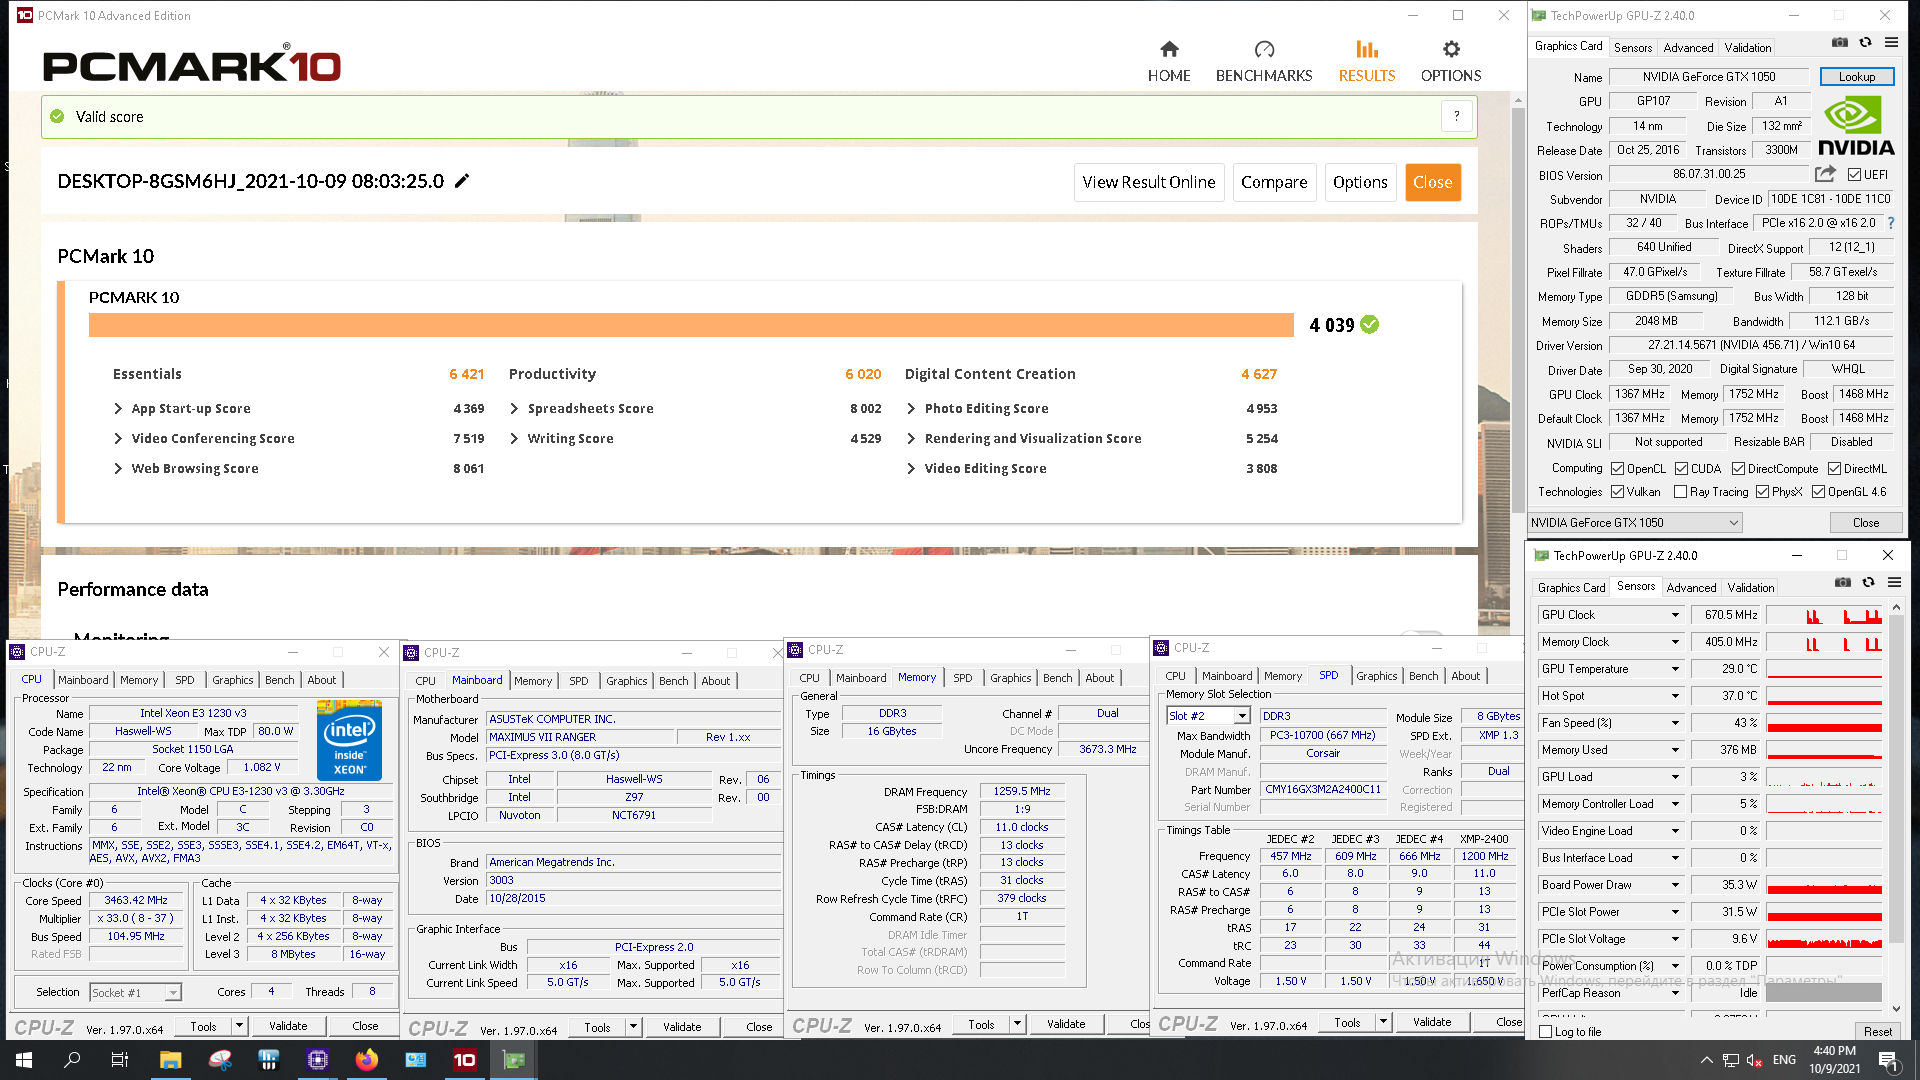The width and height of the screenshot is (1920, 1080).
Task: Enable Log to file checkbox
Action: [x=1546, y=1031]
